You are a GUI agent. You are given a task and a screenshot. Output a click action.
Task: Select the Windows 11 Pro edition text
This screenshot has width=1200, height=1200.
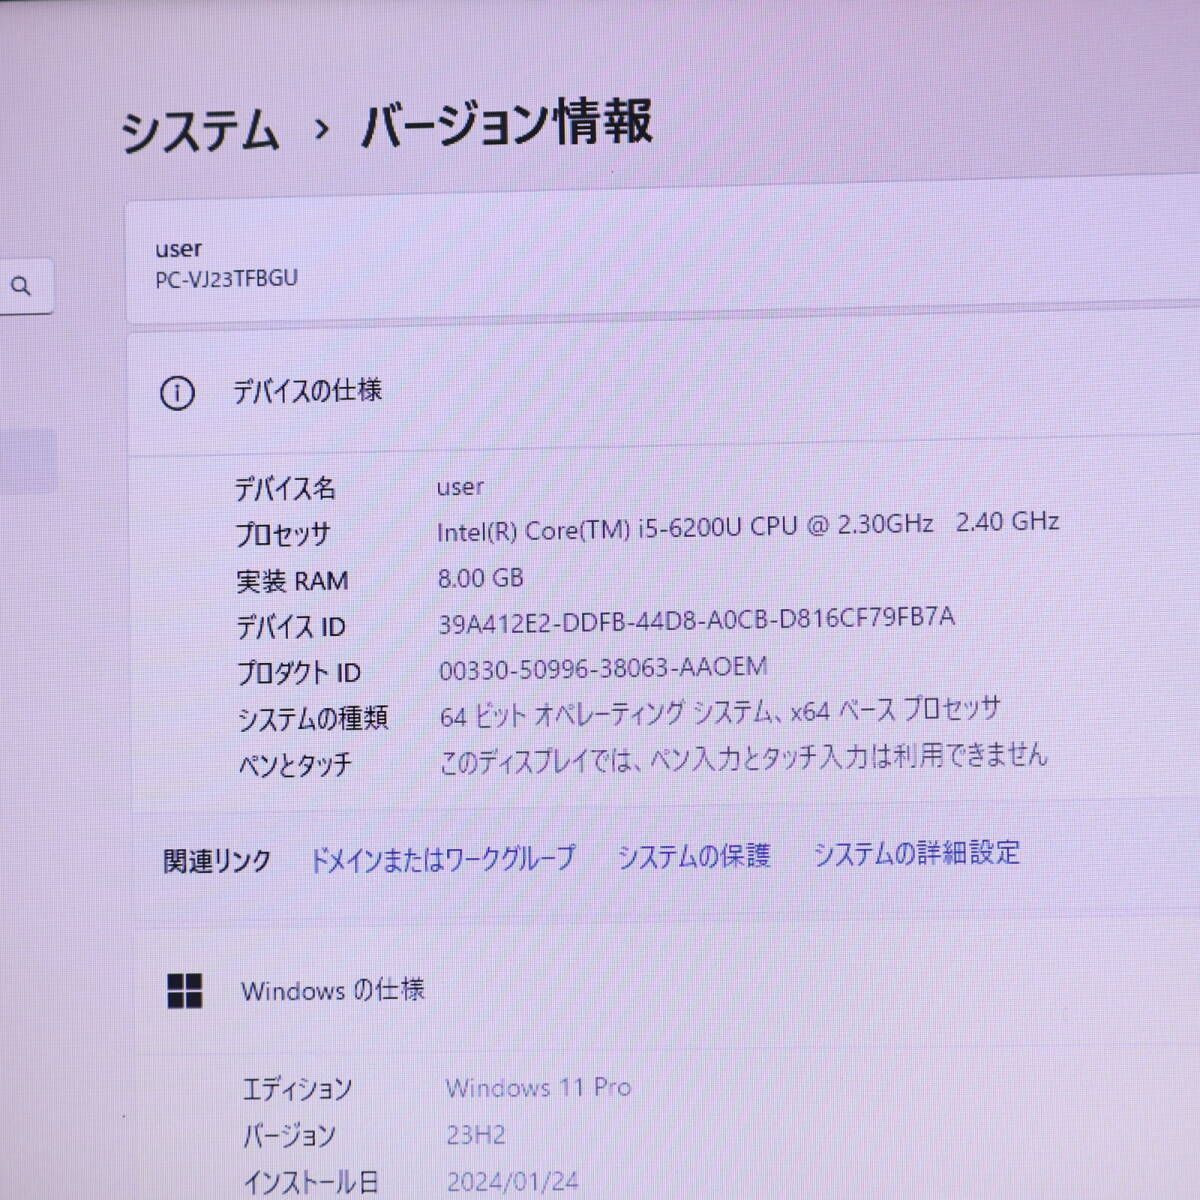coord(538,1087)
